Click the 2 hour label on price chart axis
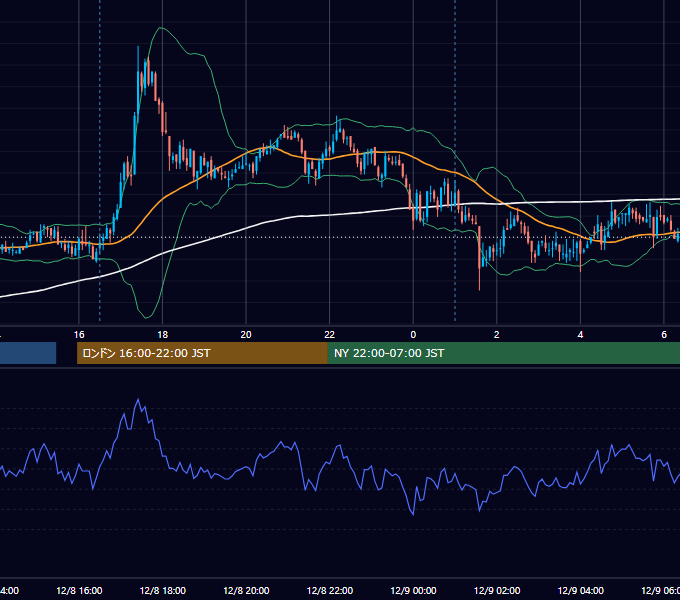This screenshot has width=680, height=600. click(497, 335)
